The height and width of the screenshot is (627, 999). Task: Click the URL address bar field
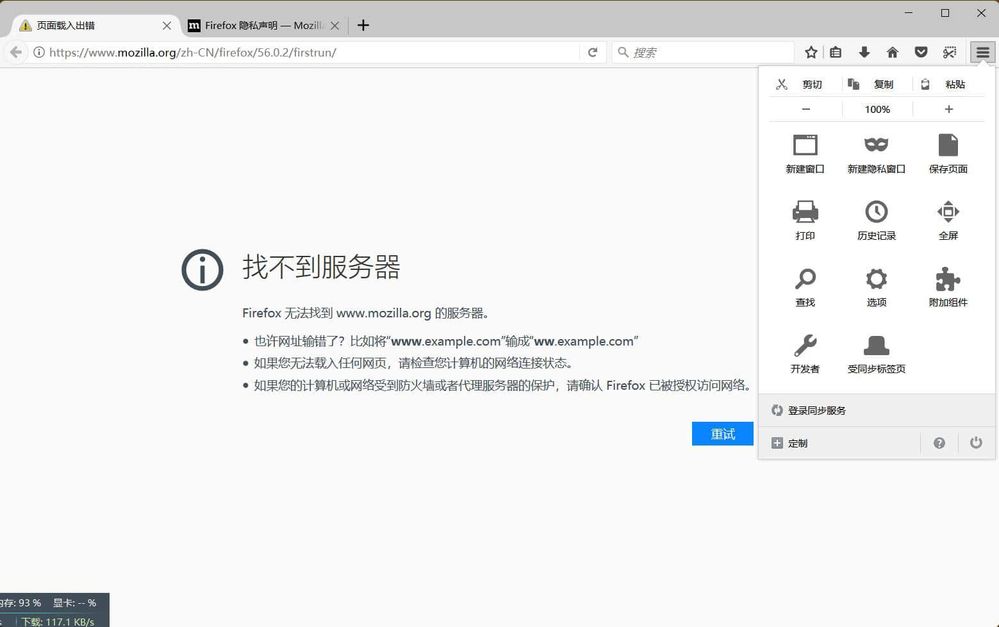pyautogui.click(x=306, y=52)
